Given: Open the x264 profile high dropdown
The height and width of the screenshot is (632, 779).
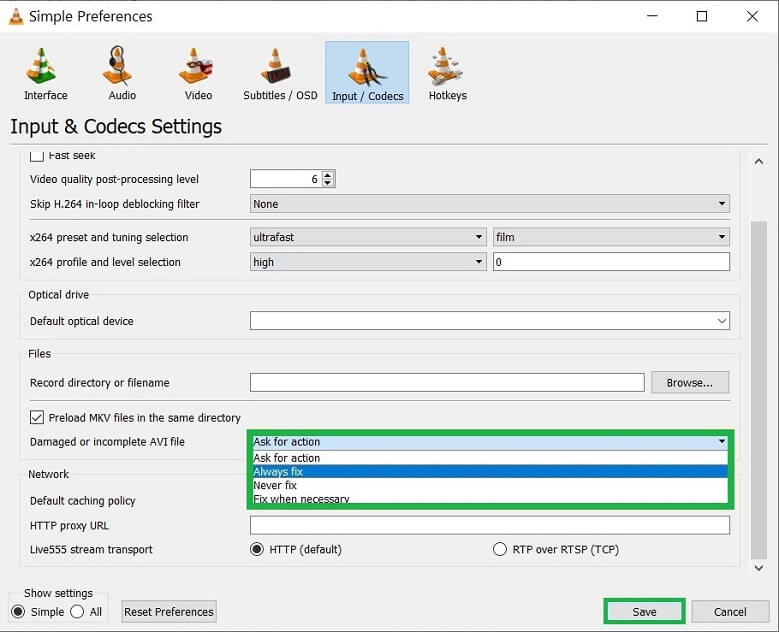Looking at the screenshot, I should point(368,262).
